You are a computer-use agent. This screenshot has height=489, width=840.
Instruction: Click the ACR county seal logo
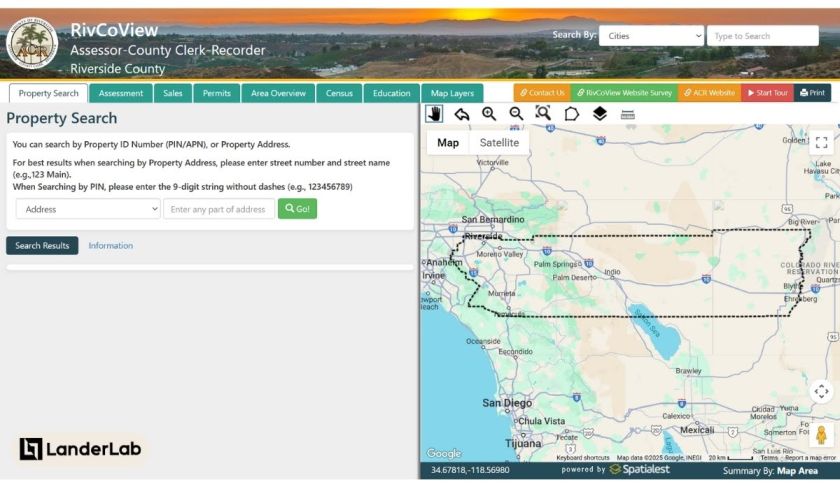click(32, 43)
